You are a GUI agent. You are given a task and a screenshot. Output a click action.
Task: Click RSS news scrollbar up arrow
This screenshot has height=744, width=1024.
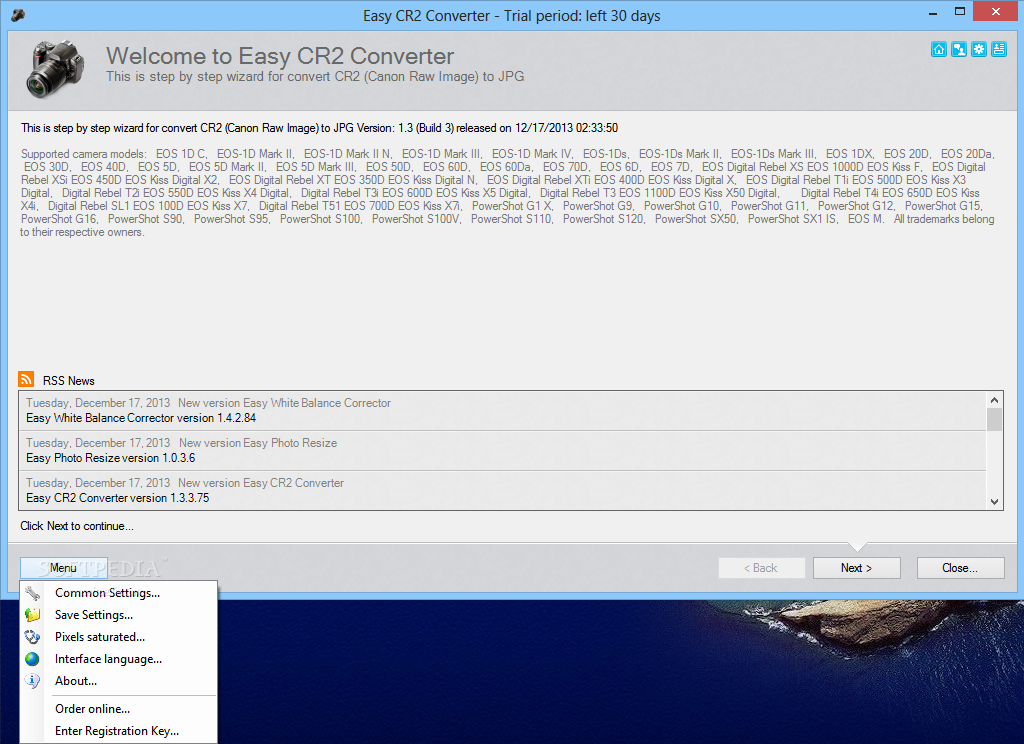click(x=994, y=400)
